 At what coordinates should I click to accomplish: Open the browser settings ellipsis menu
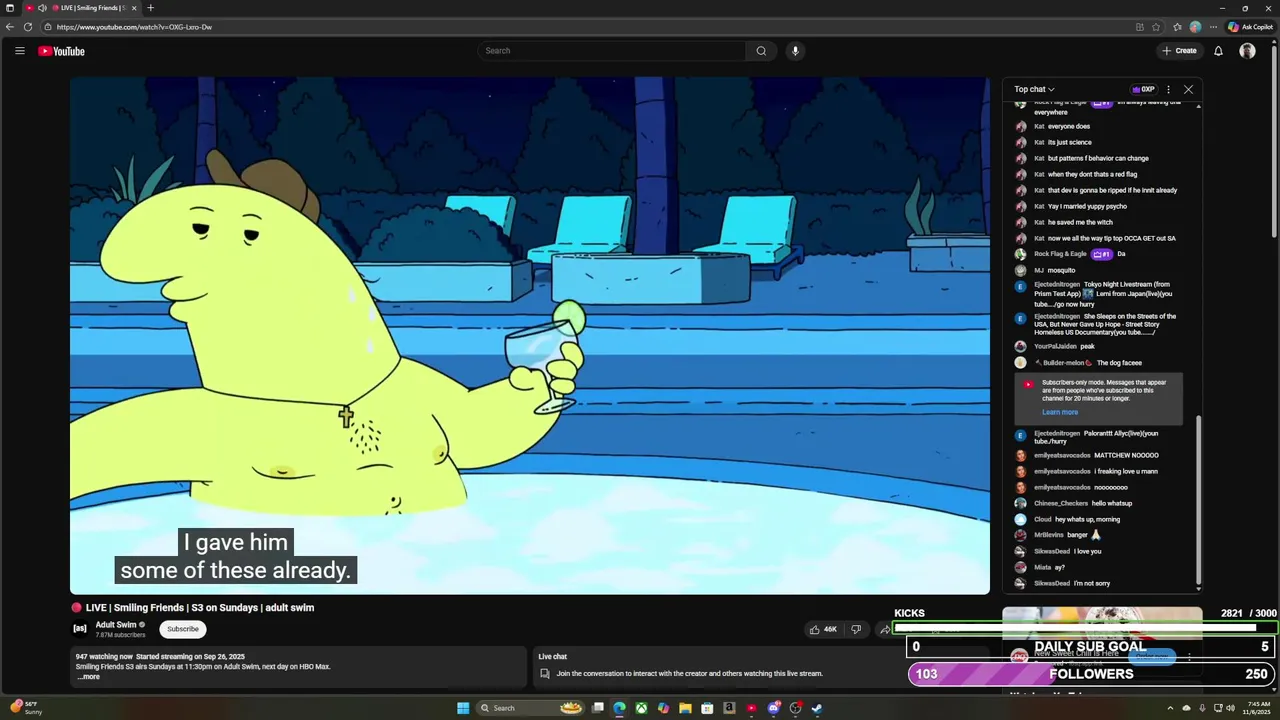click(1213, 27)
